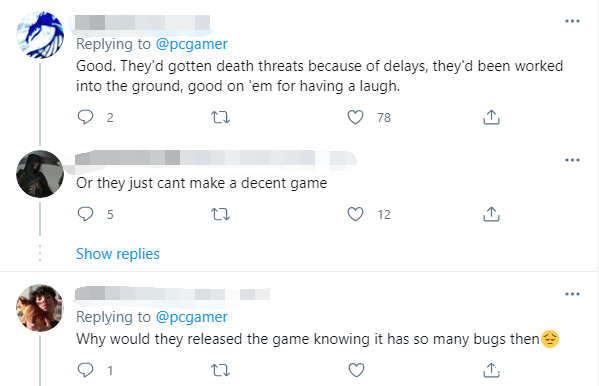Share the "decent game" tweet

coord(491,214)
